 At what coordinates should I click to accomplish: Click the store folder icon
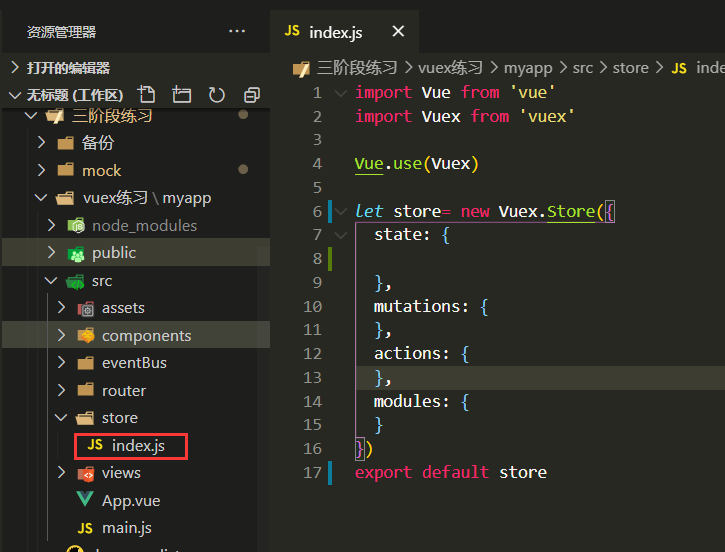click(x=85, y=418)
